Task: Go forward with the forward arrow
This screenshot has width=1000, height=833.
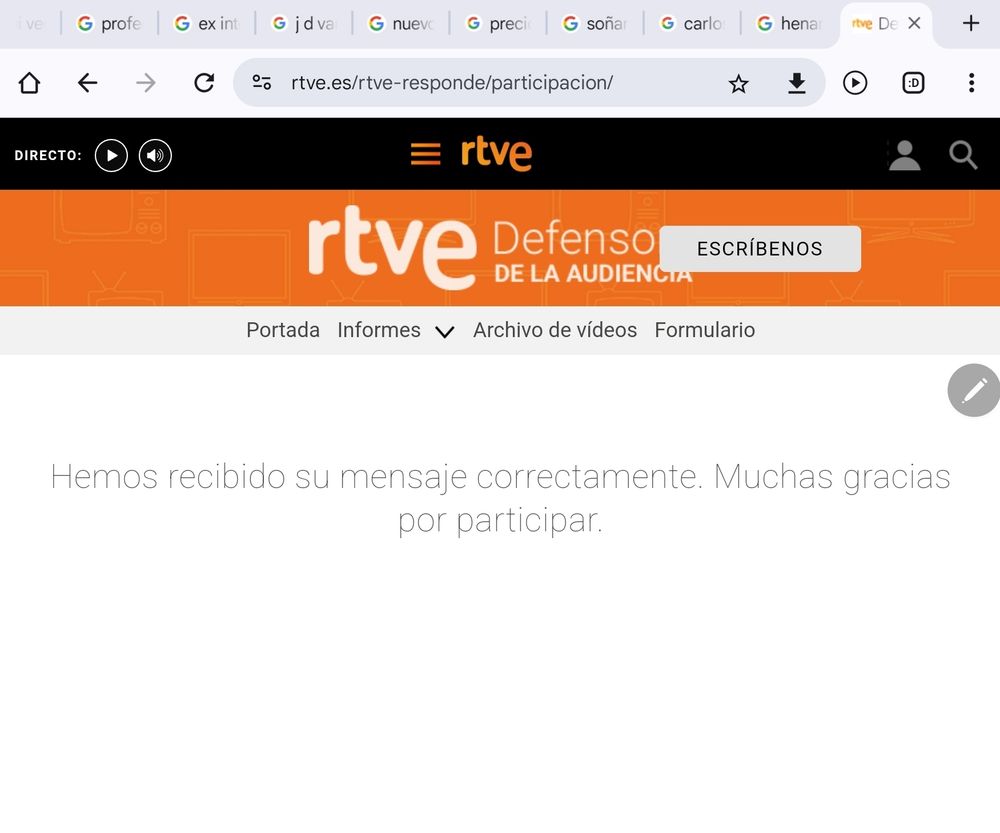Action: click(145, 83)
